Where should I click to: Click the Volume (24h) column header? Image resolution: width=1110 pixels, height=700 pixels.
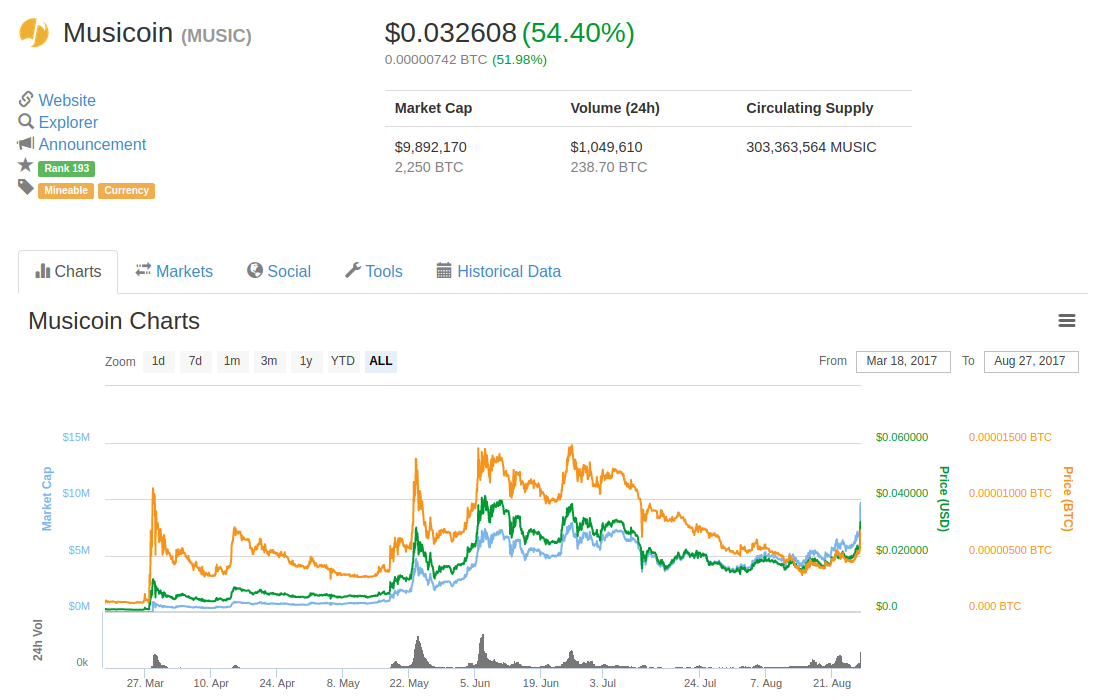point(615,108)
